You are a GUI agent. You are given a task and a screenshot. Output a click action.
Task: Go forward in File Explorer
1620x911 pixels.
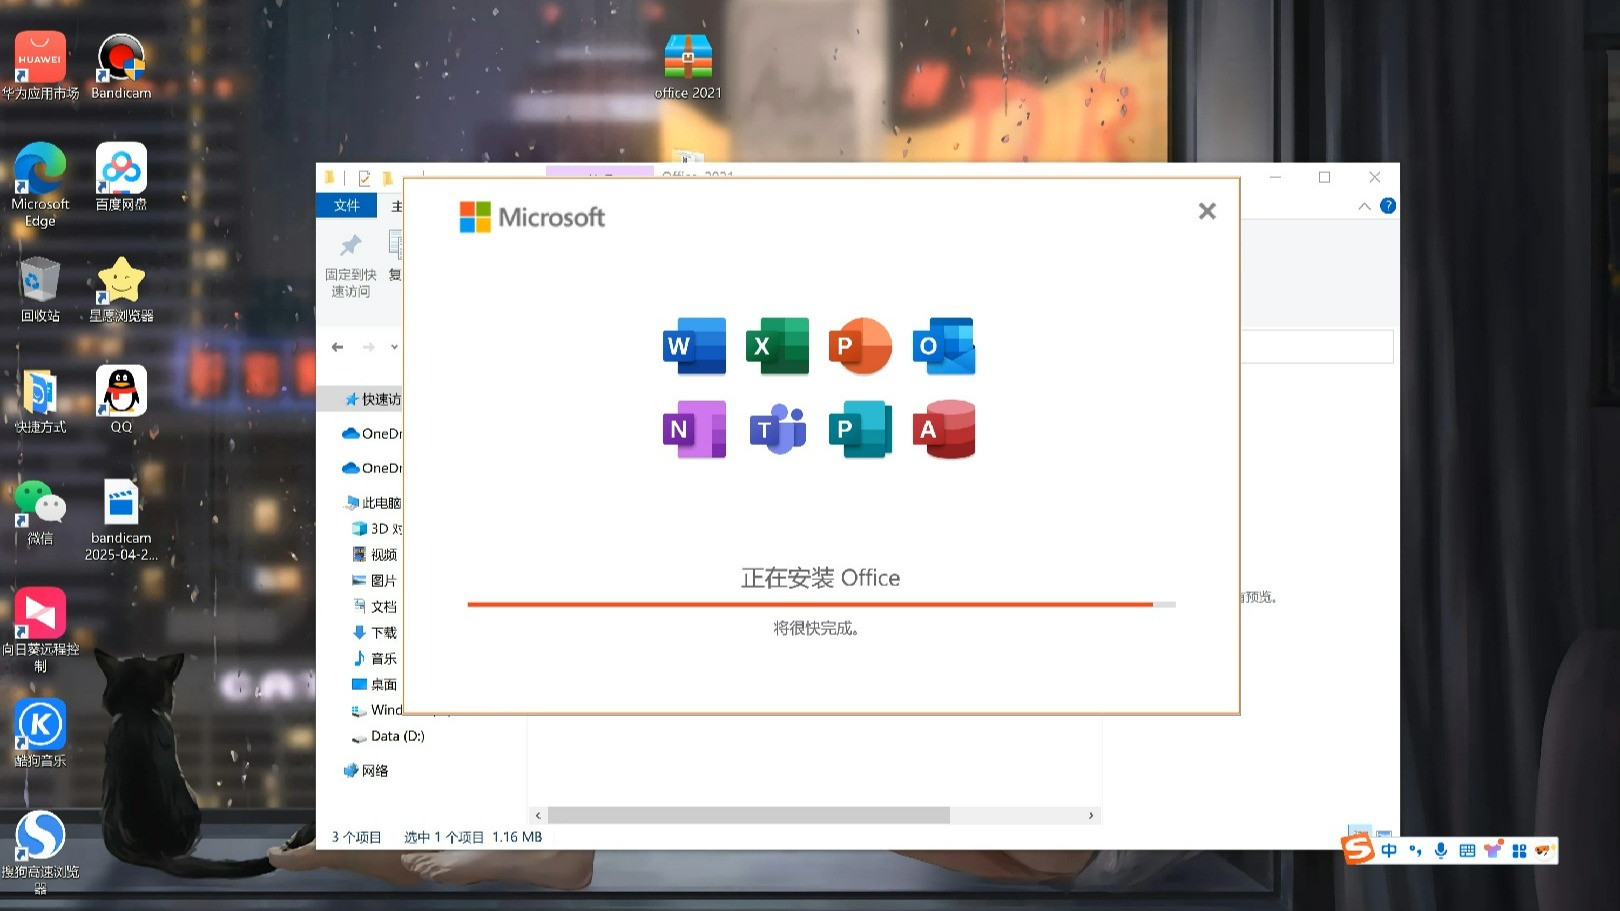click(368, 347)
